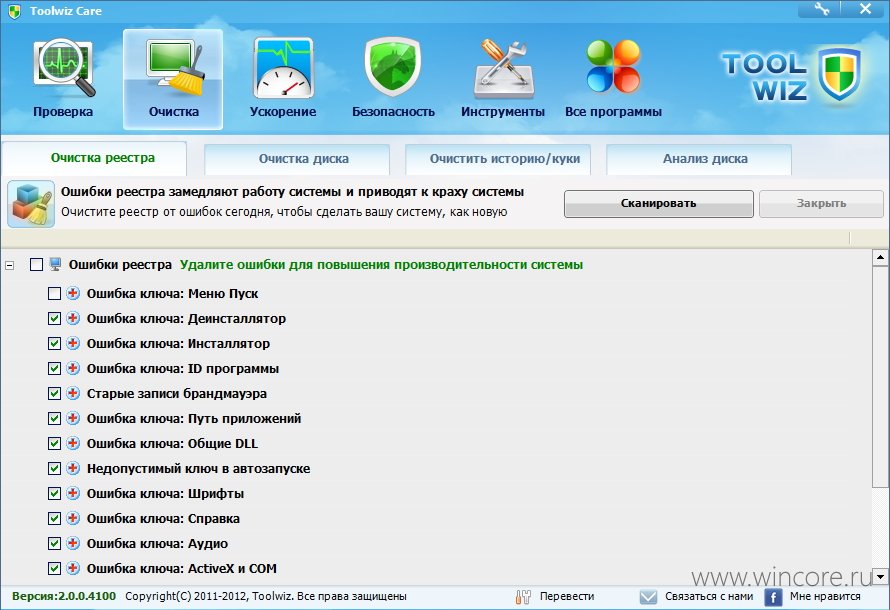Screen dimensions: 890x610
Task: Click the Facebook icon in status bar
Action: pyautogui.click(x=773, y=597)
